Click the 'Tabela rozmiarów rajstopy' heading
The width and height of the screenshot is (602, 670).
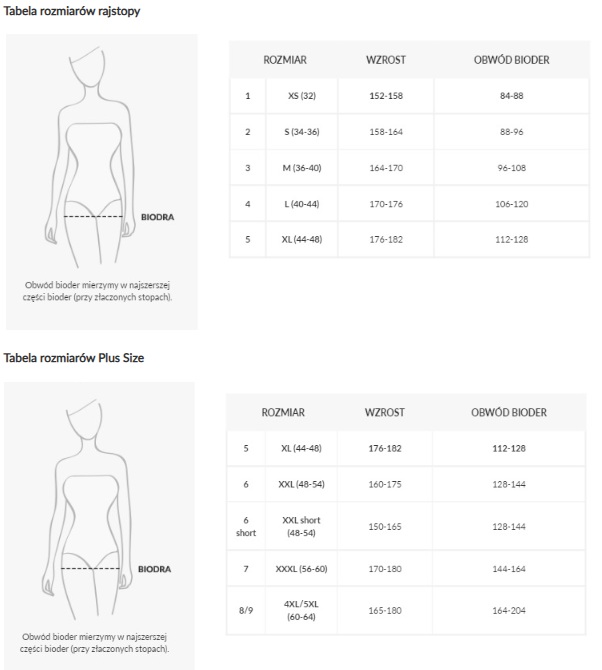71,12
